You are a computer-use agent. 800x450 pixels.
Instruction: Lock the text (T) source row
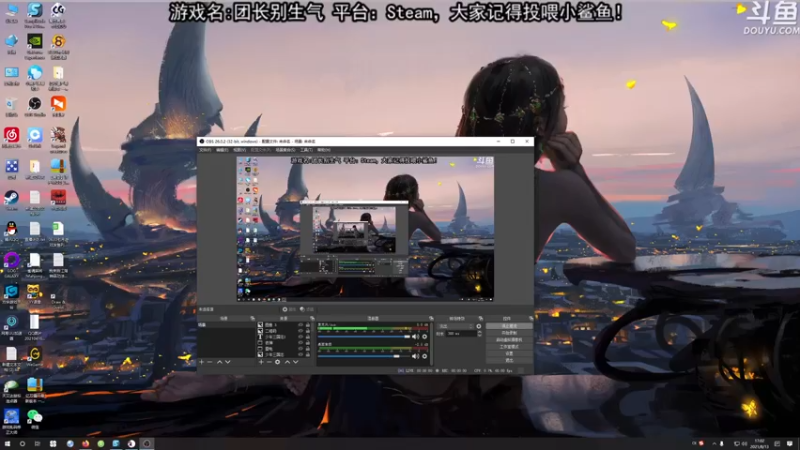pos(308,337)
